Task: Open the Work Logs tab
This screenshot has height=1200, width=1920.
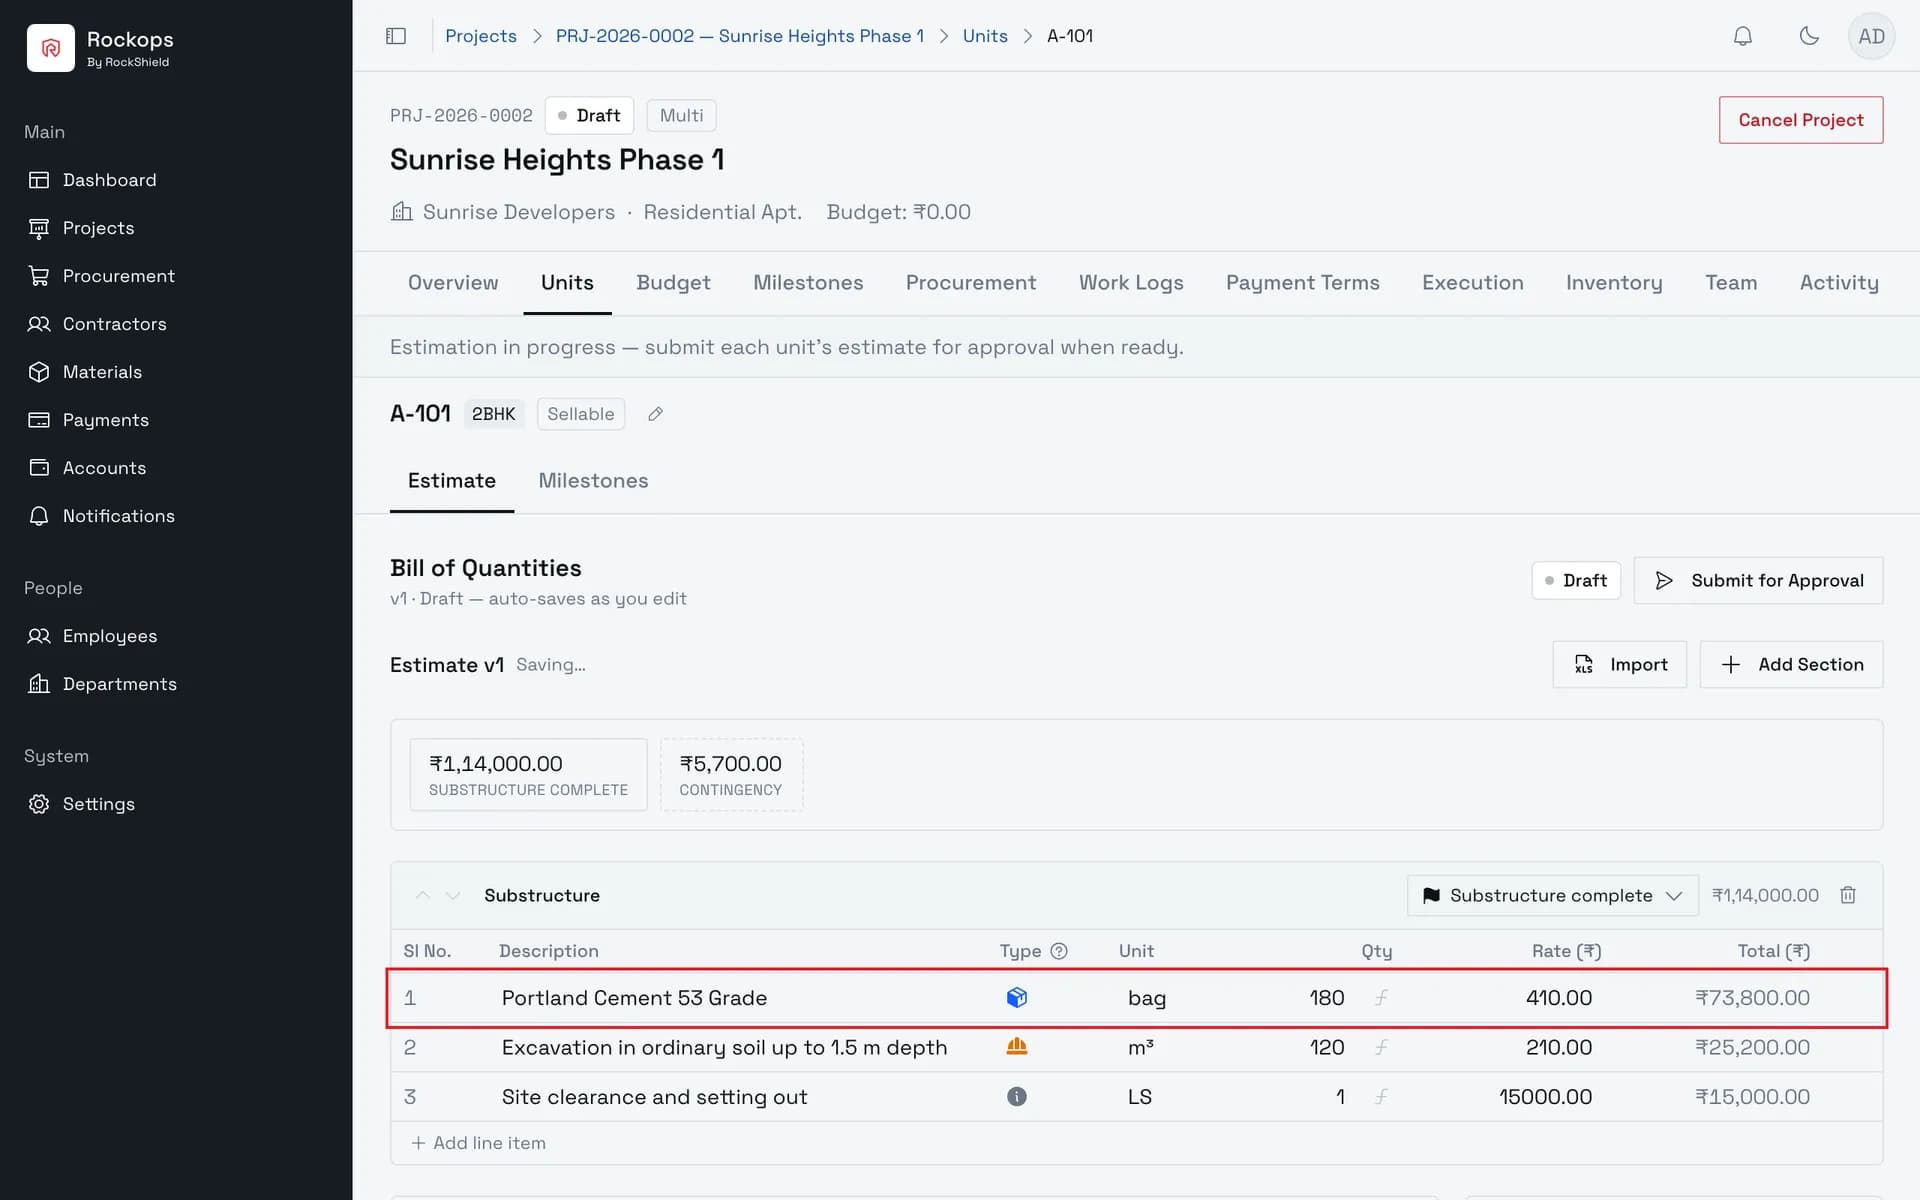Action: tap(1130, 283)
